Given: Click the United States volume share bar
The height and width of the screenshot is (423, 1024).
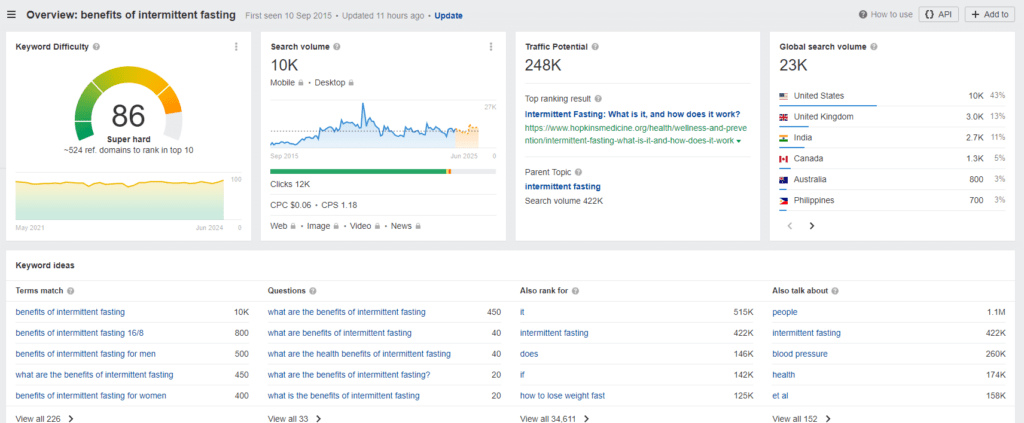Looking at the screenshot, I should [x=827, y=104].
